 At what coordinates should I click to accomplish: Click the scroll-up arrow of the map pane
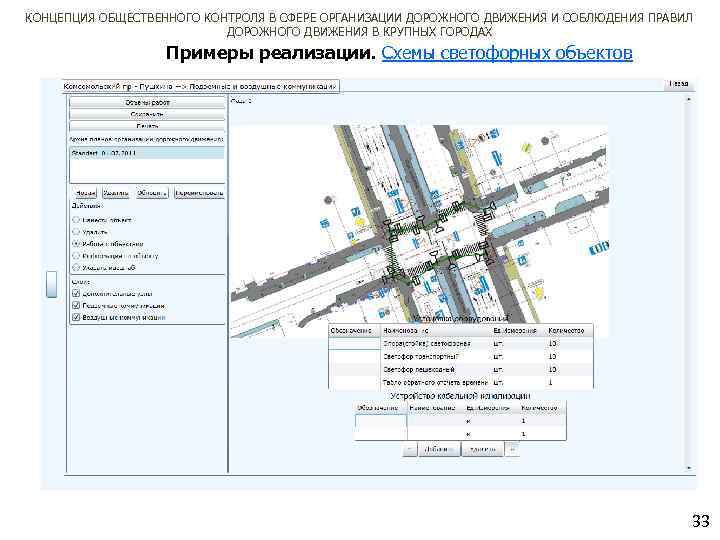pyautogui.click(x=688, y=99)
